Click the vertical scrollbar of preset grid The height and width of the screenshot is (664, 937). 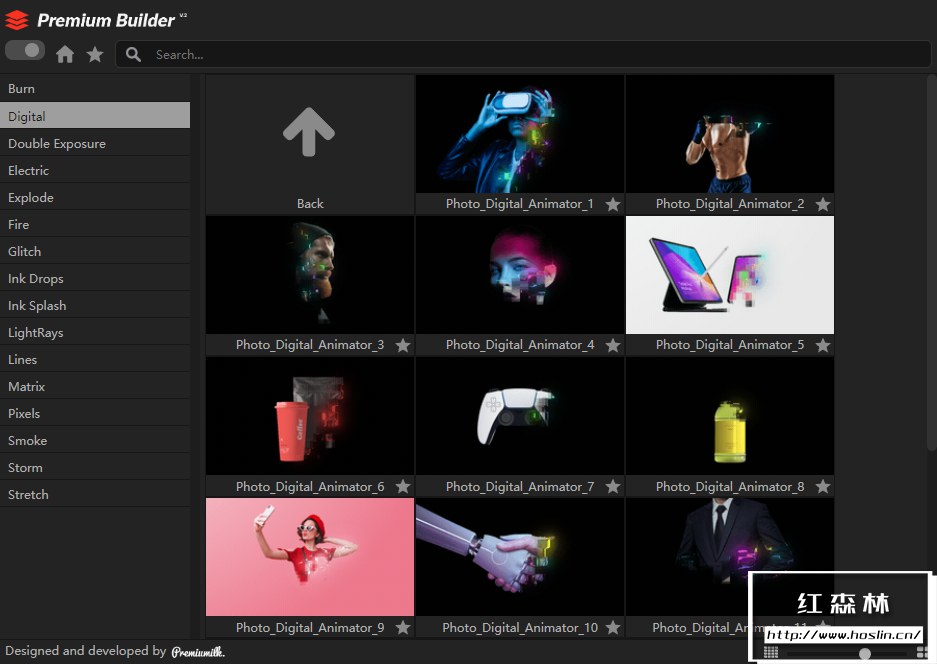point(931,263)
